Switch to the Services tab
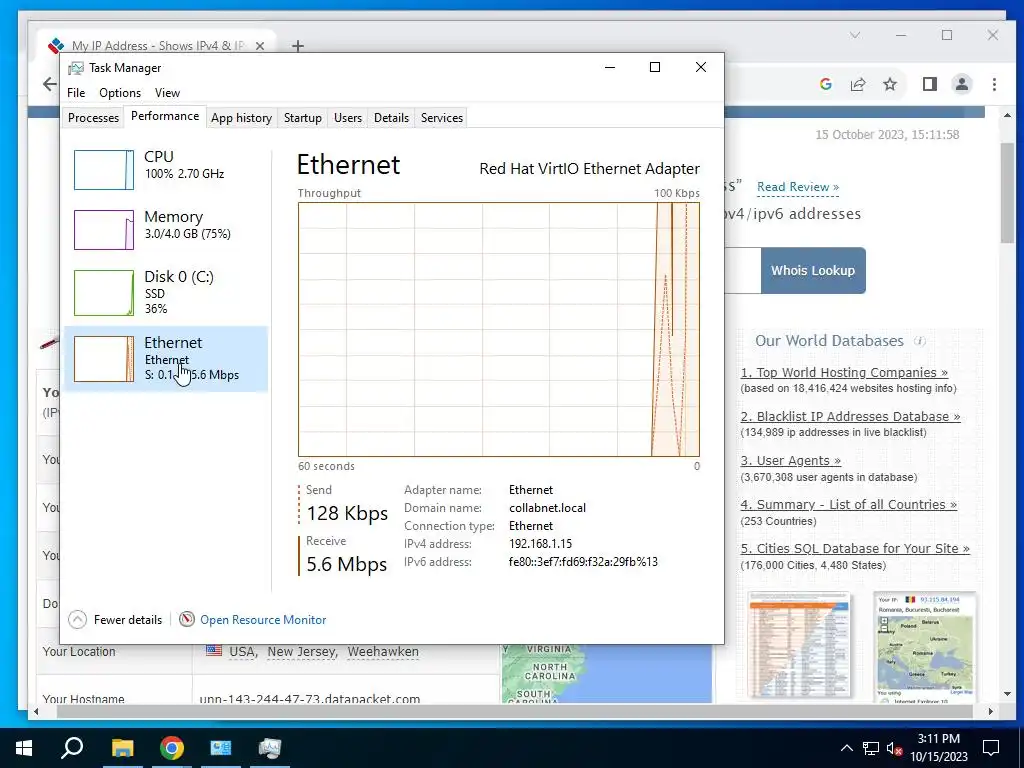 coord(441,118)
